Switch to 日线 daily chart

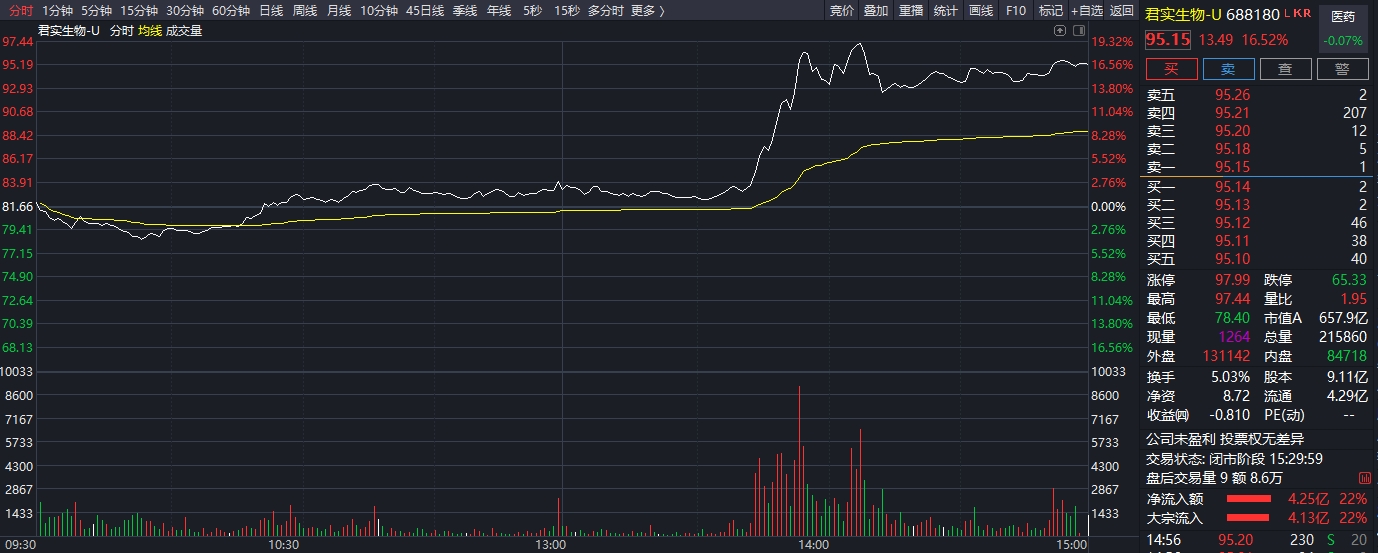pyautogui.click(x=271, y=11)
